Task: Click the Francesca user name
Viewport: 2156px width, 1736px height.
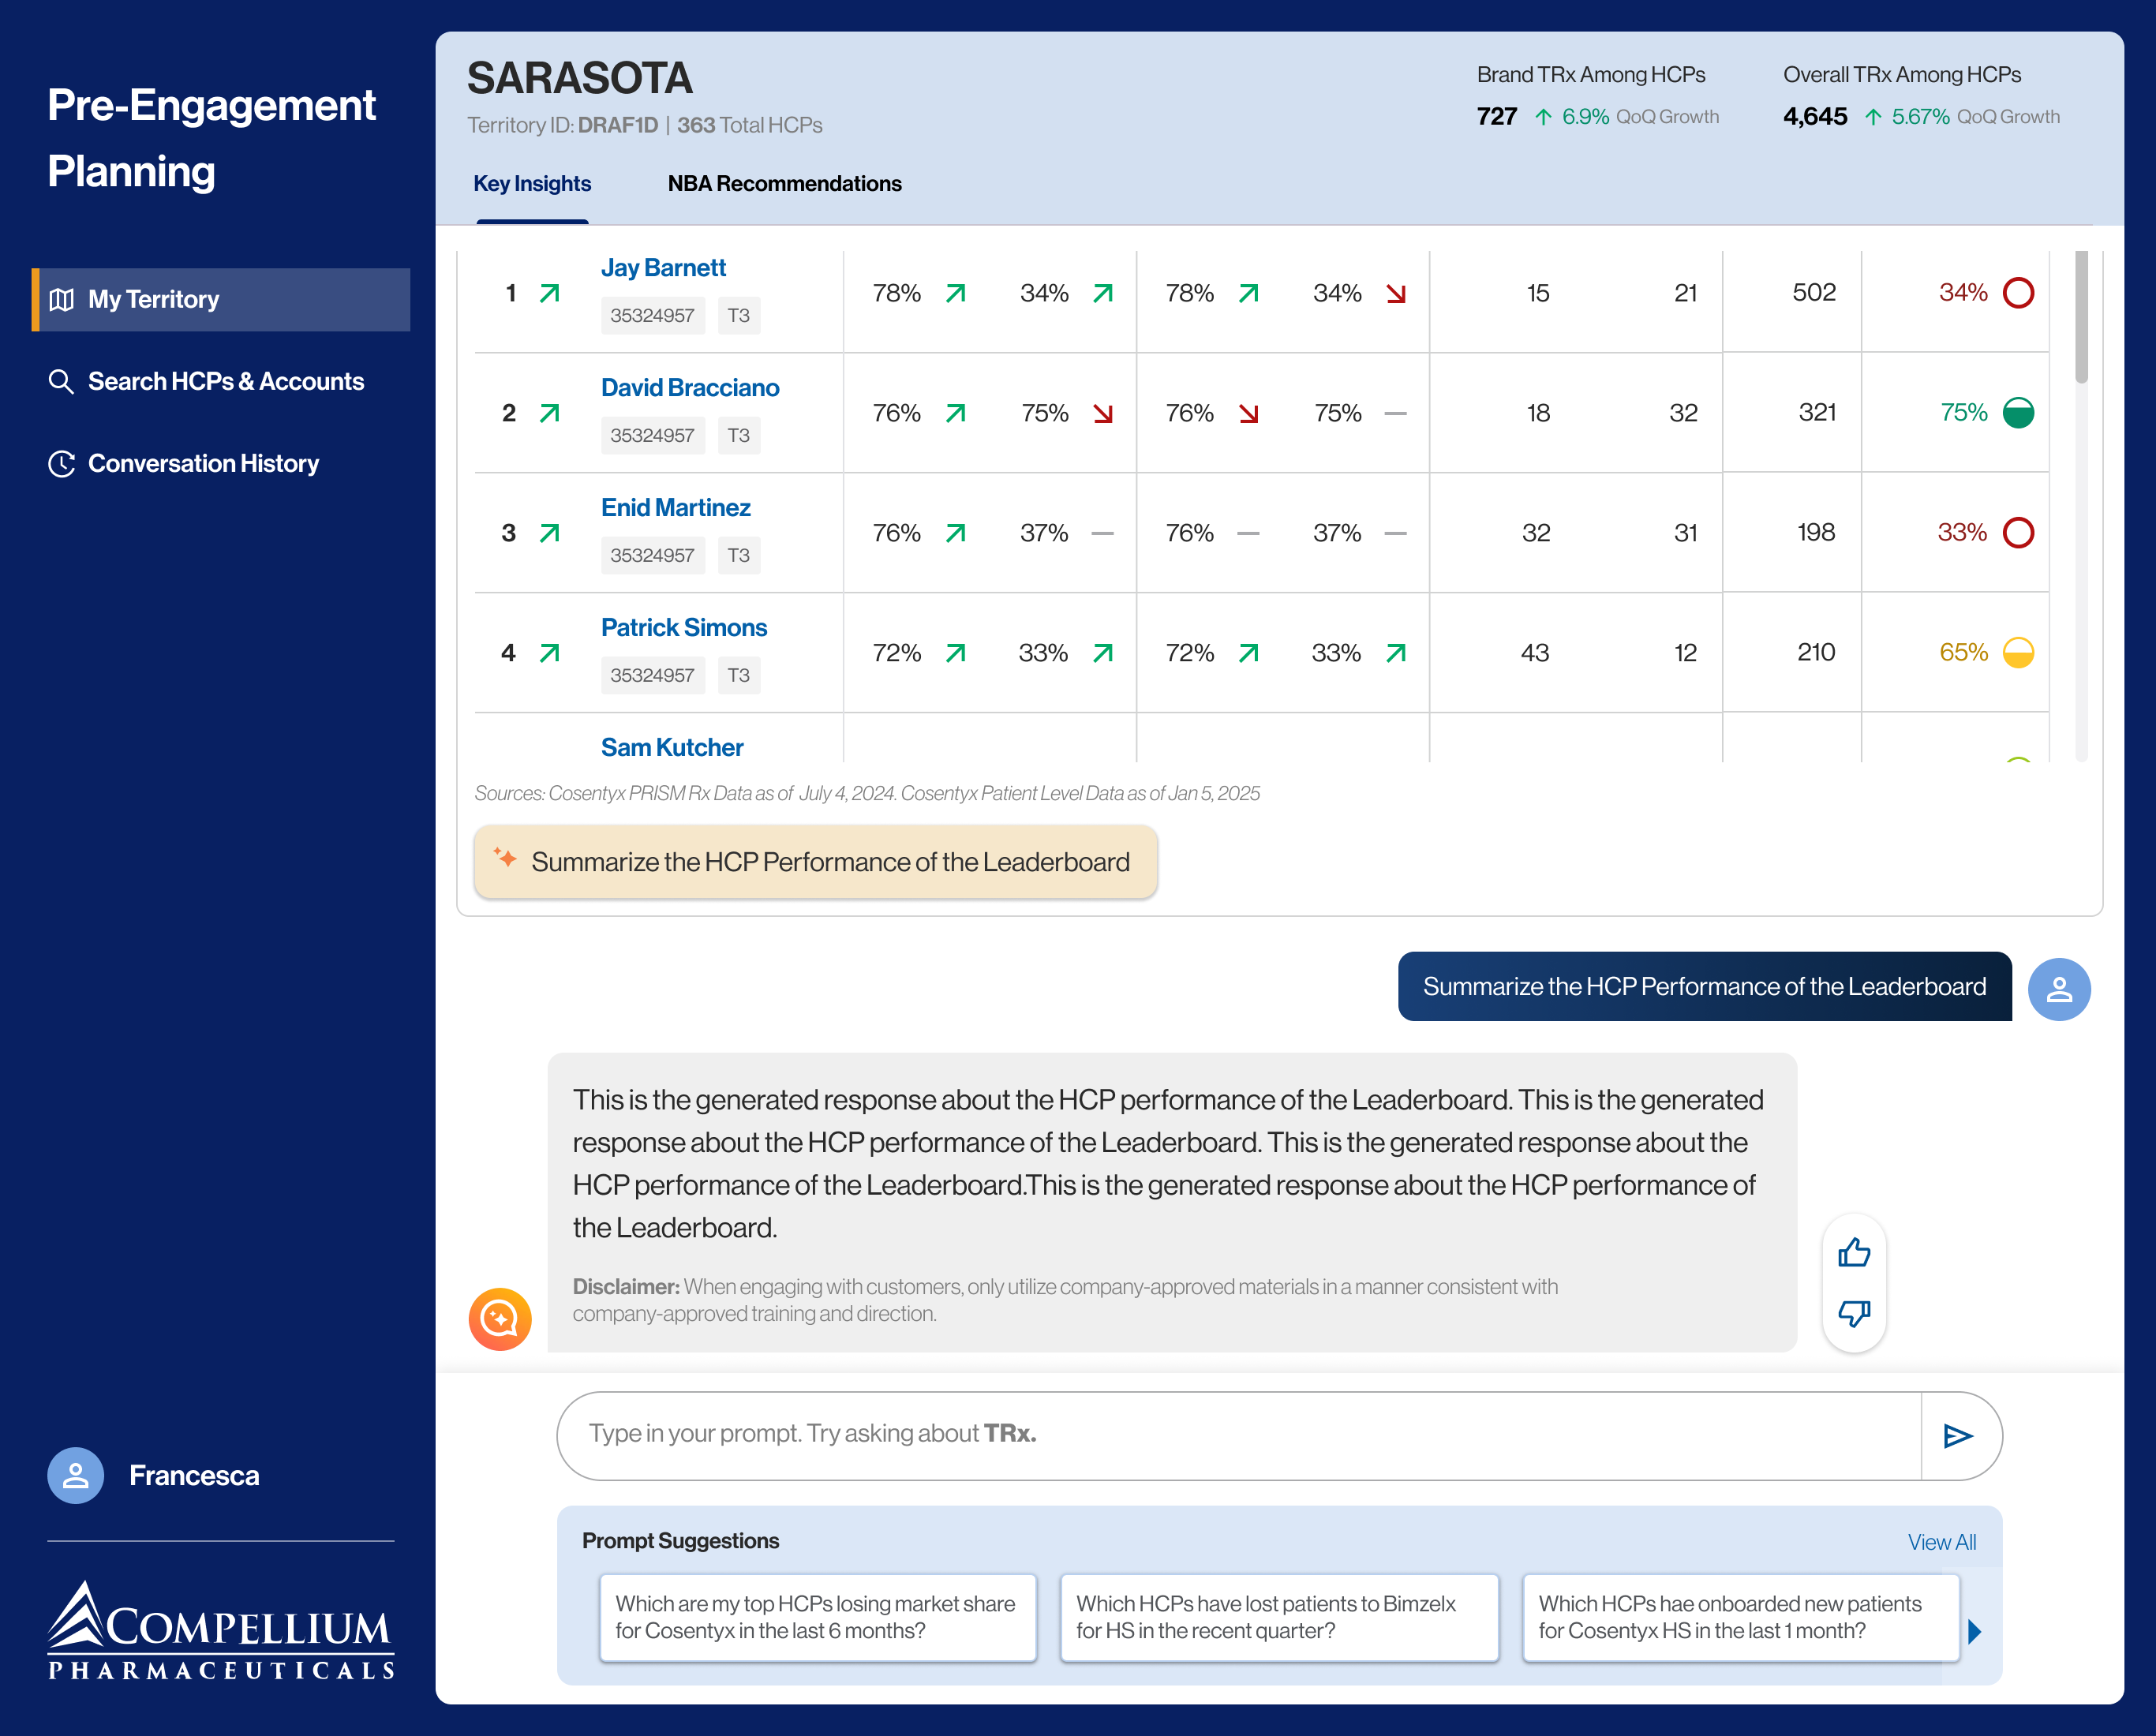Action: point(194,1476)
